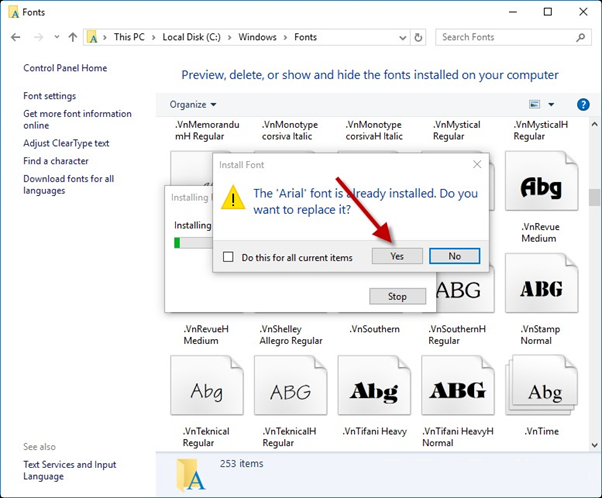
Task: Select the .VnRevue Medium font icon
Action: point(541,181)
